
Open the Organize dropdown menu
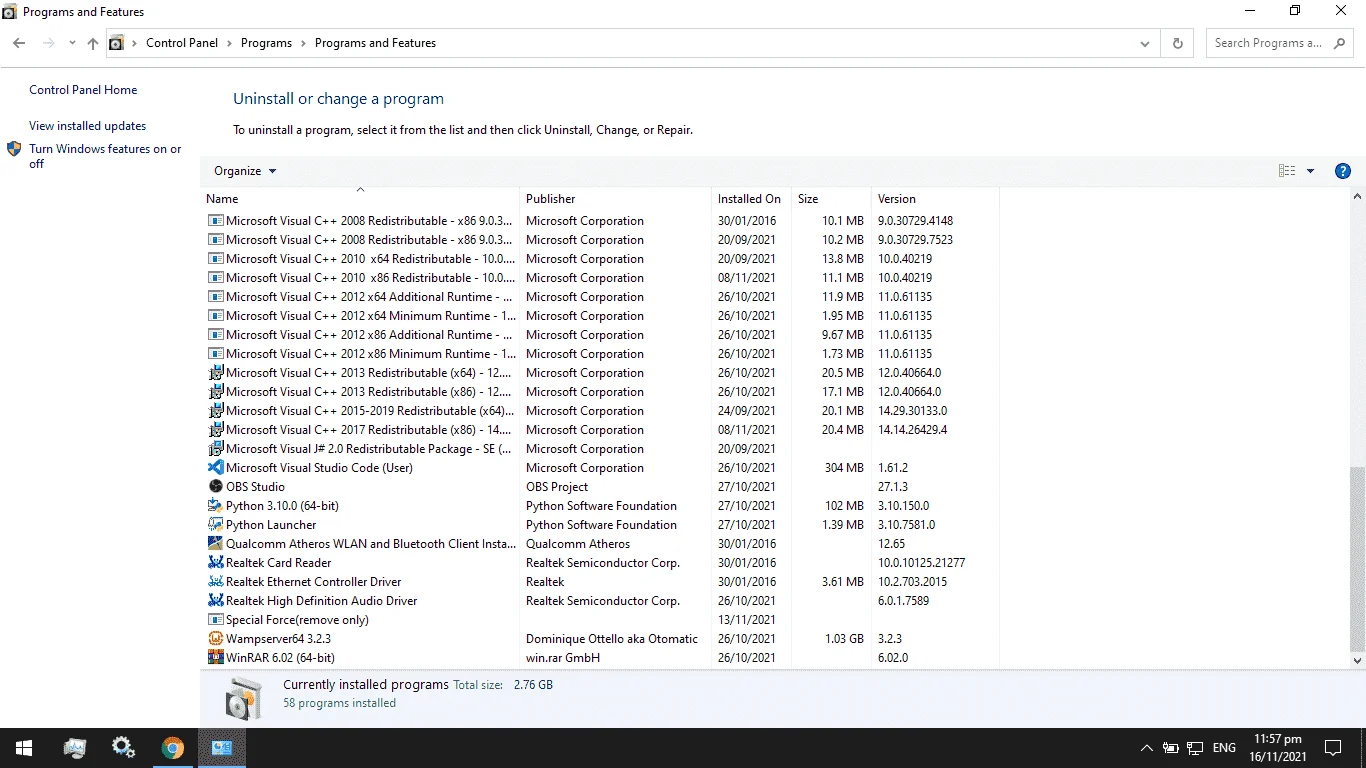coord(245,171)
